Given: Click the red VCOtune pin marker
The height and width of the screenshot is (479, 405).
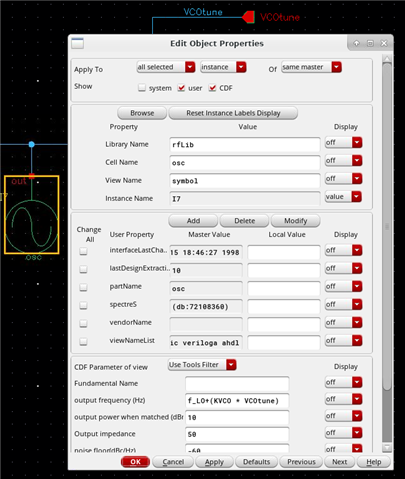Looking at the screenshot, I should 249,17.
